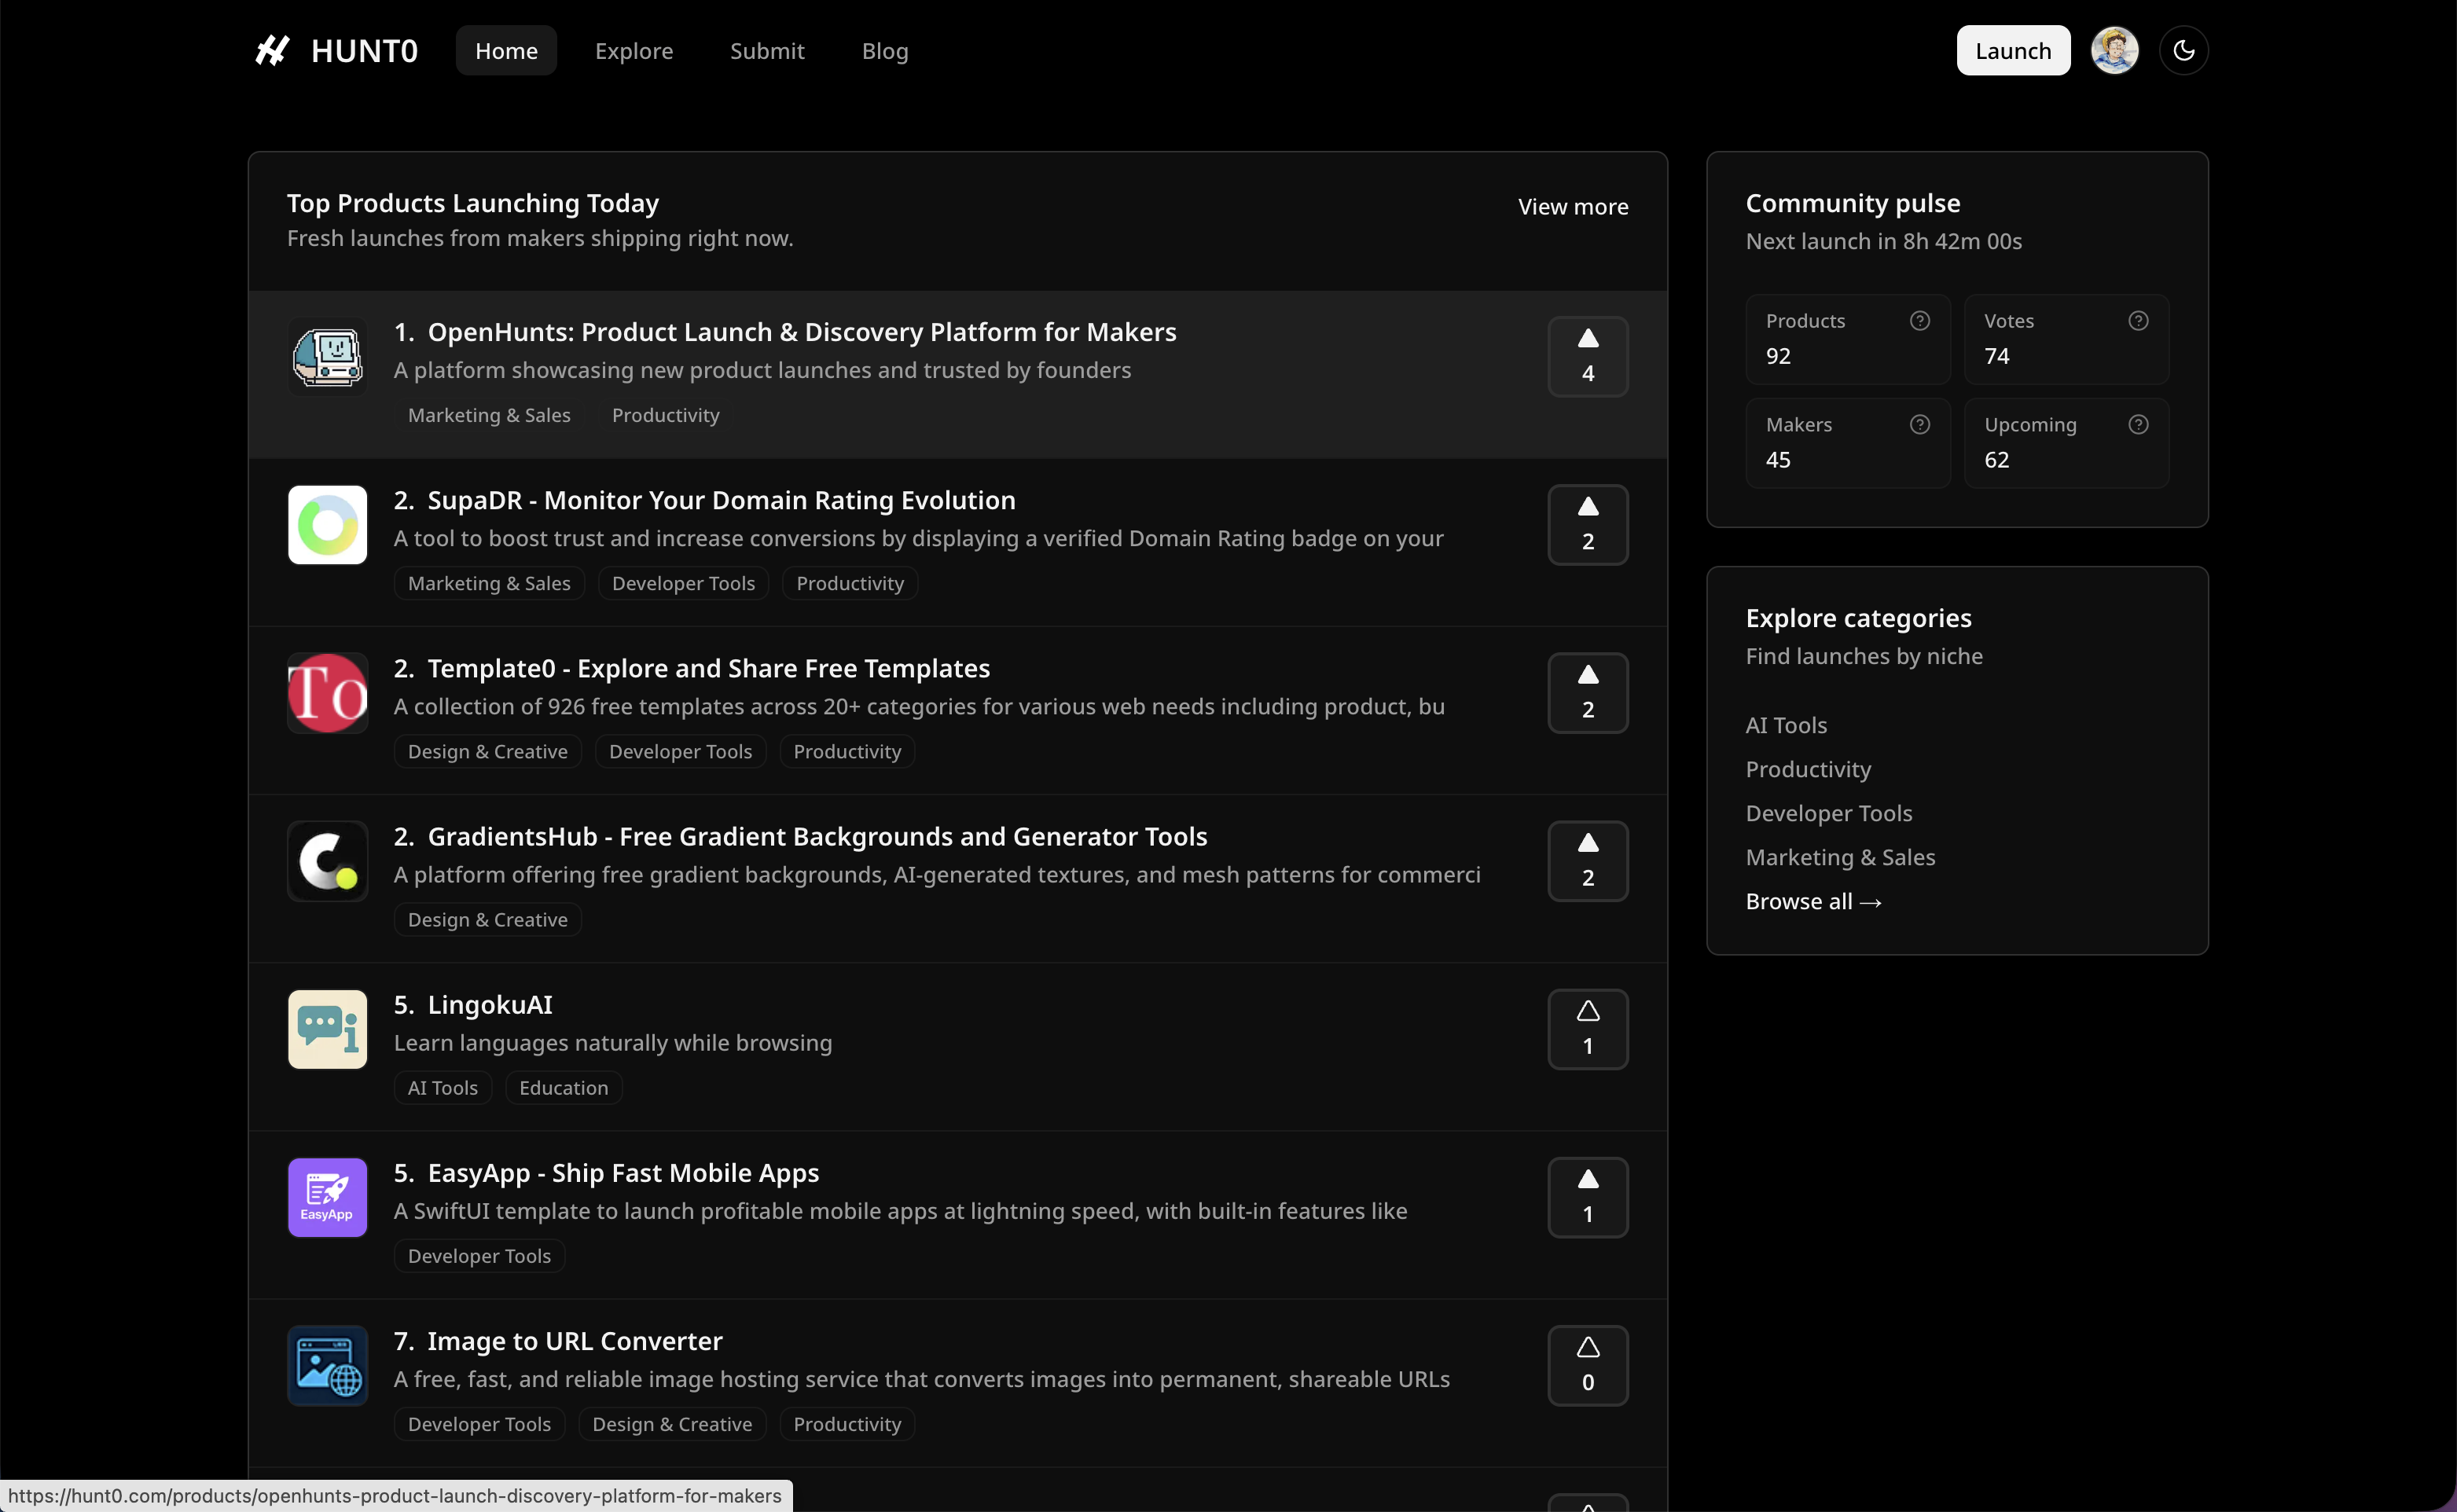Click the Makers stat help icon

pos(1919,425)
